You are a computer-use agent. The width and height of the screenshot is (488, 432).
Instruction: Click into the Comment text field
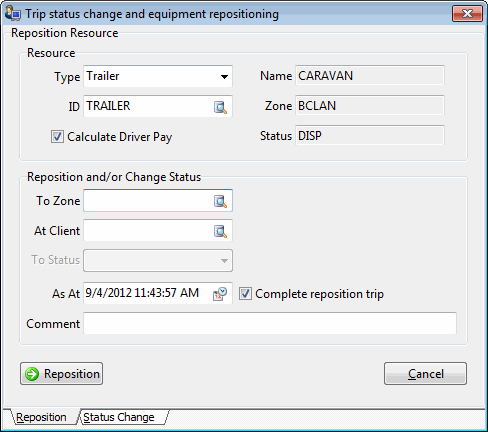click(270, 323)
